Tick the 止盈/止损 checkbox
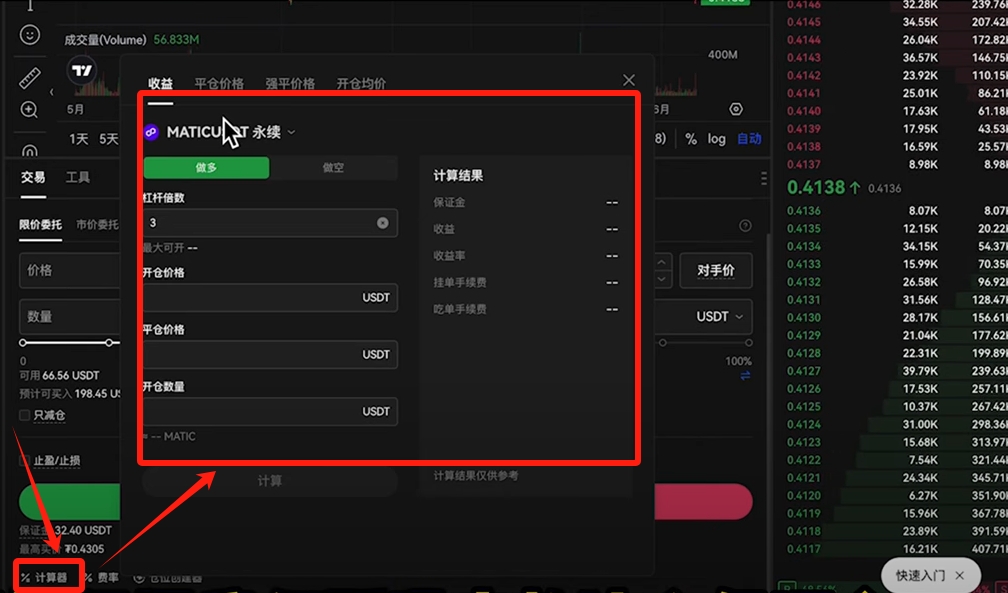1008x593 pixels. (x=25, y=461)
